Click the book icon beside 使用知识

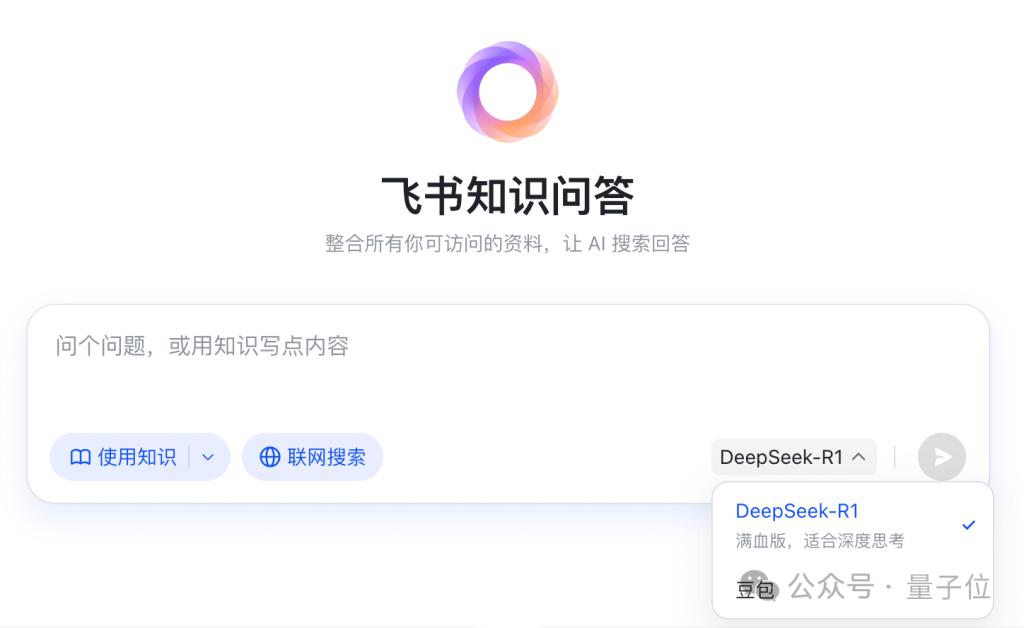pyautogui.click(x=80, y=457)
